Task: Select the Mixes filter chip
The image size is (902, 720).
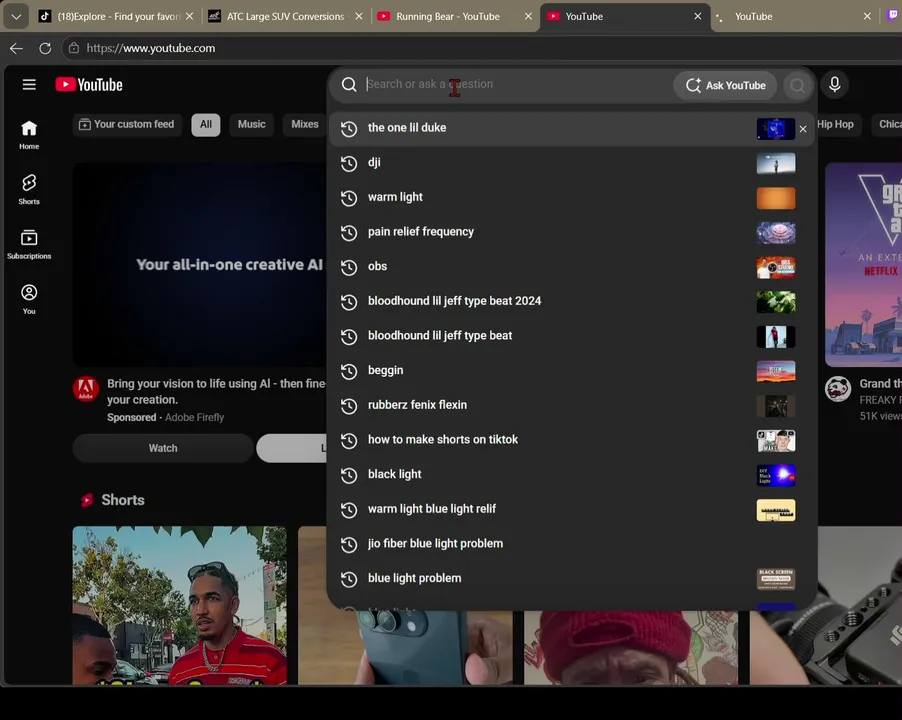Action: pos(304,124)
